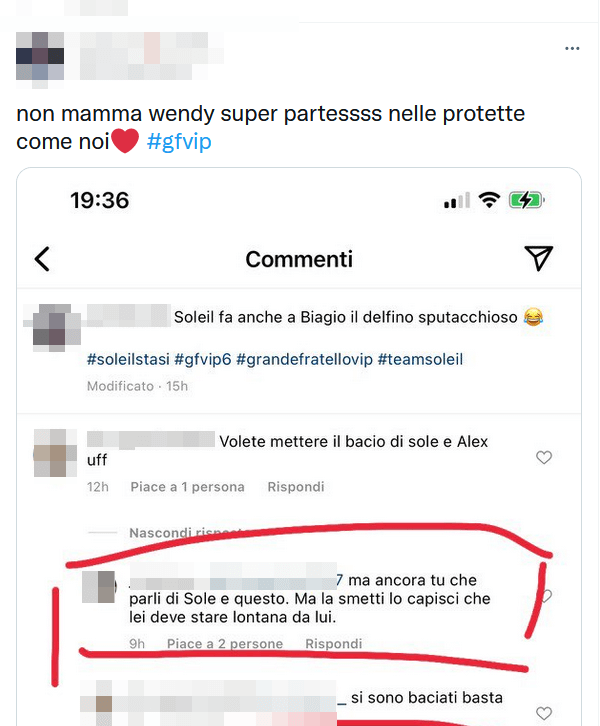Open the #grandefratellovip hashtag
600x726 pixels.
point(304,359)
